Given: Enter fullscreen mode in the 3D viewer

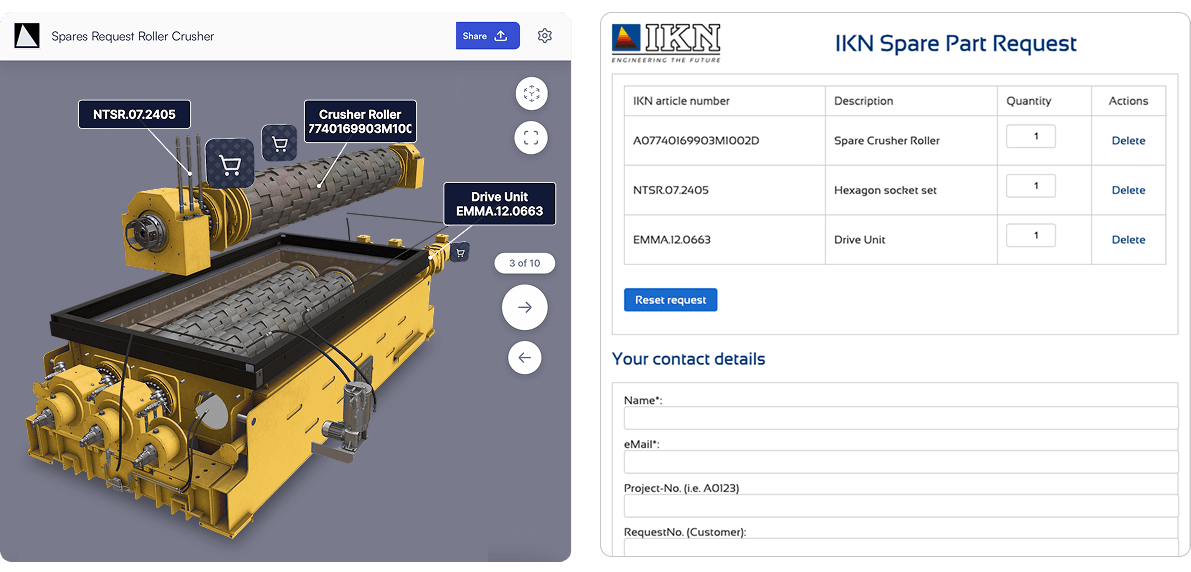Looking at the screenshot, I should tap(531, 137).
